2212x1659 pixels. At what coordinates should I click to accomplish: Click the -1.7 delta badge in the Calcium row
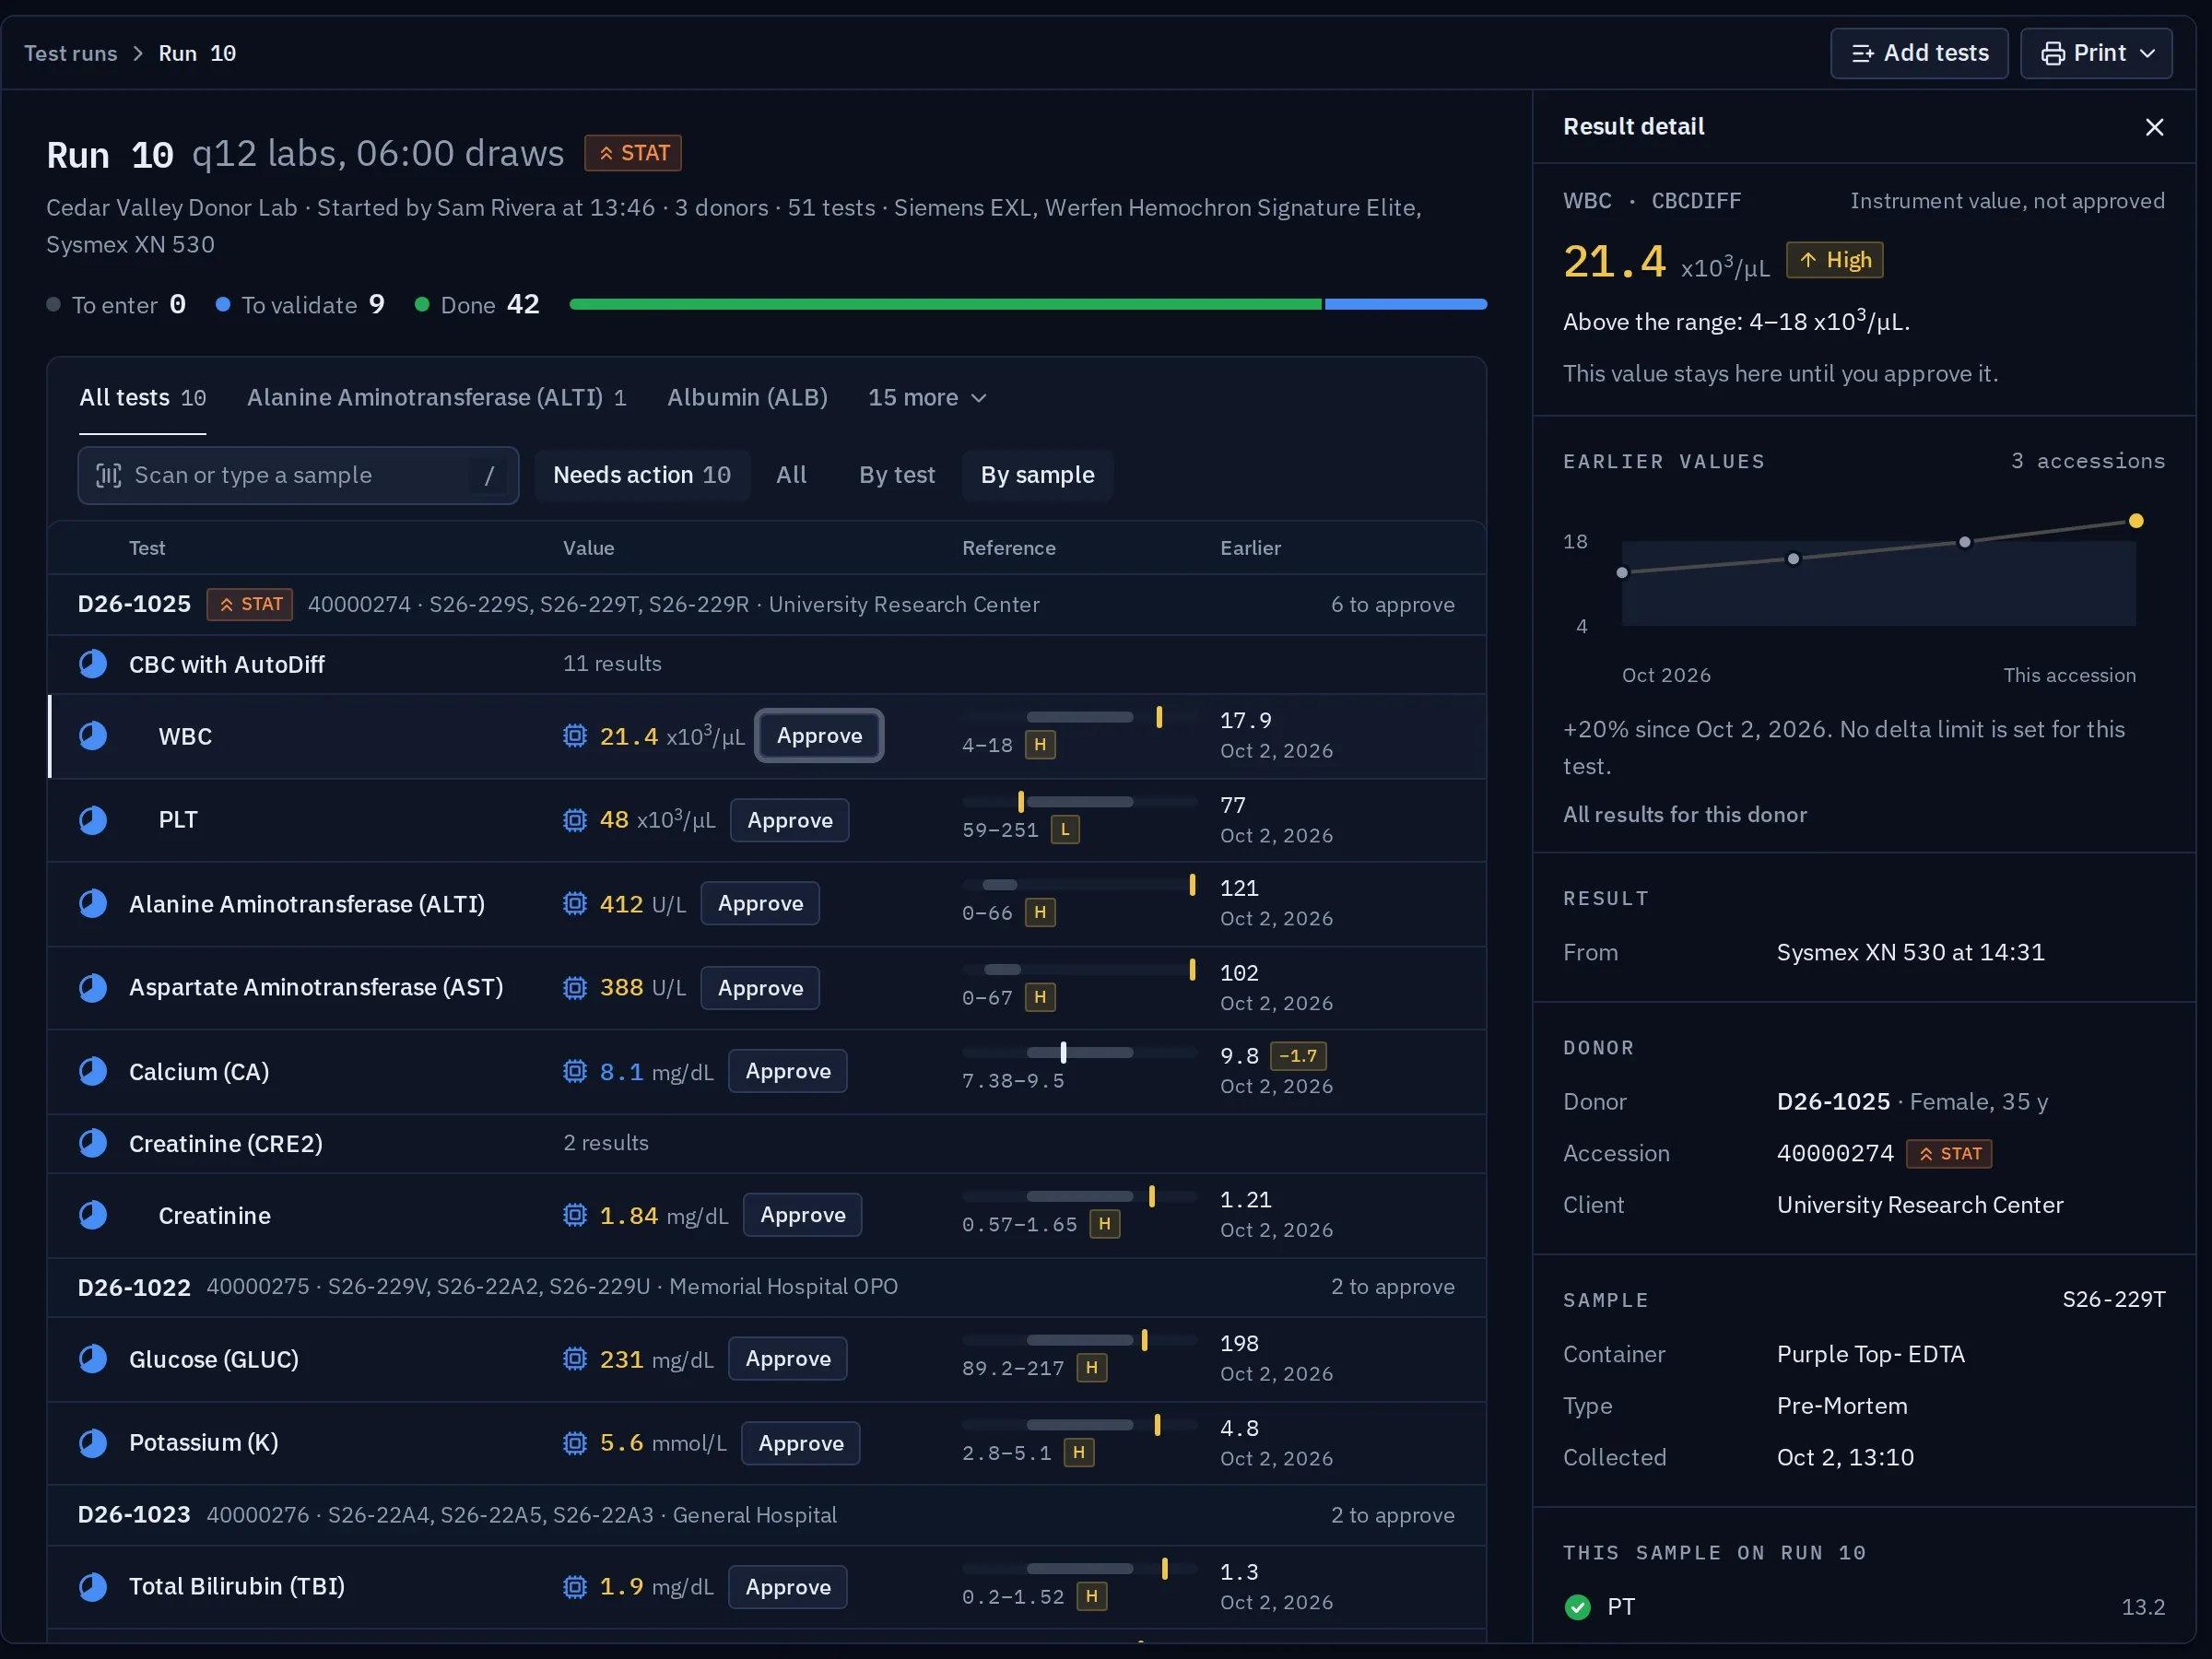point(1298,1056)
